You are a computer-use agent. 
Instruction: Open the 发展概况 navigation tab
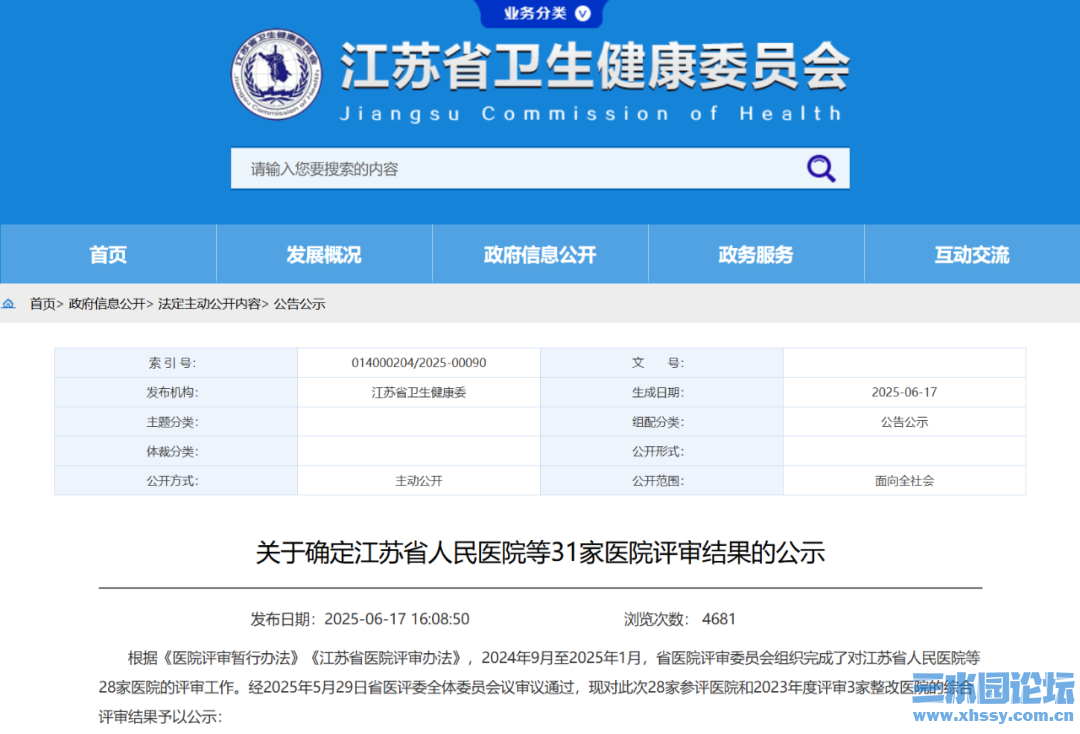[x=324, y=254]
